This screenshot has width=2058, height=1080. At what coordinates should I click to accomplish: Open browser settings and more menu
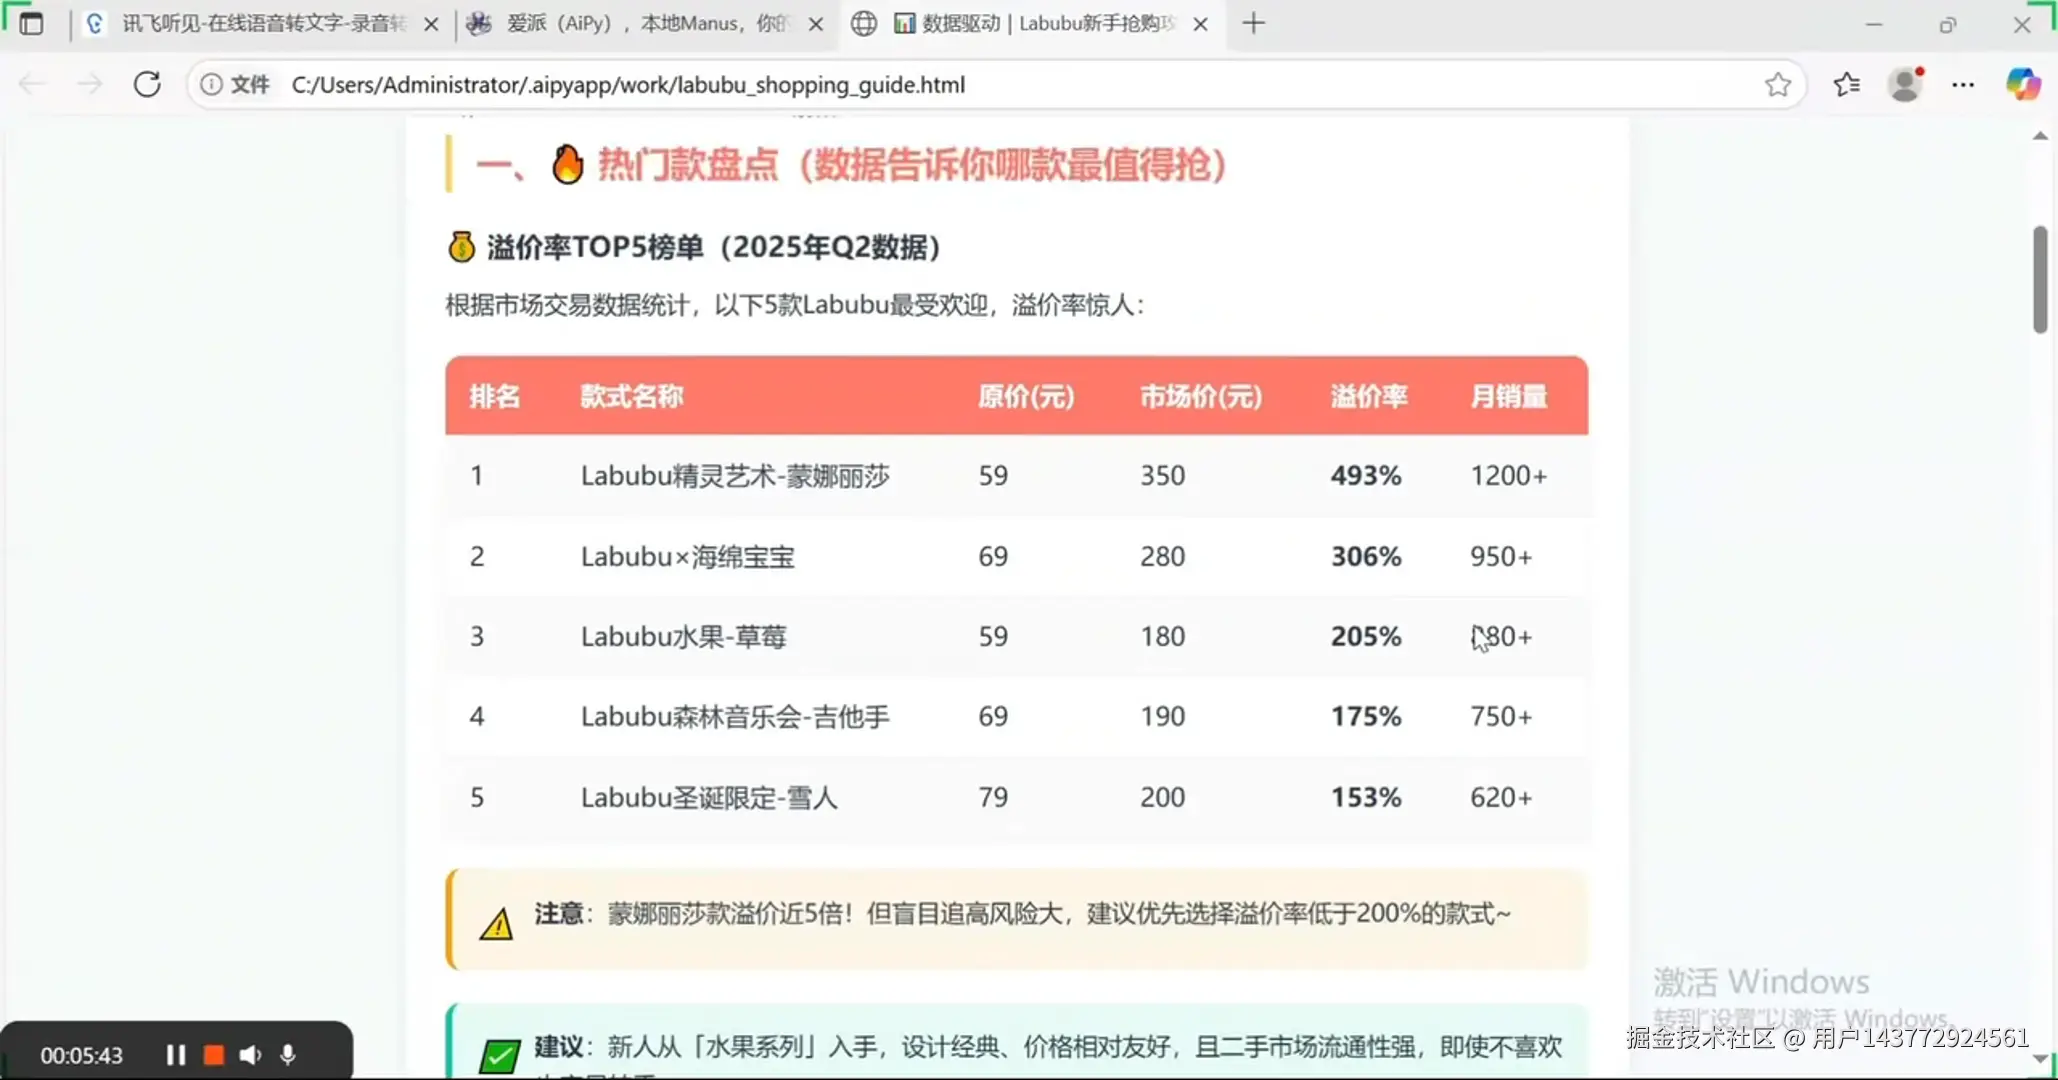click(x=1963, y=85)
